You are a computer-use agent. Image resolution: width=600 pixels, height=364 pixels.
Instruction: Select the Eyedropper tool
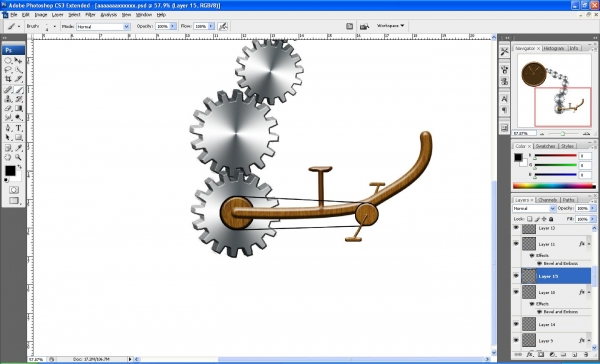(19, 148)
